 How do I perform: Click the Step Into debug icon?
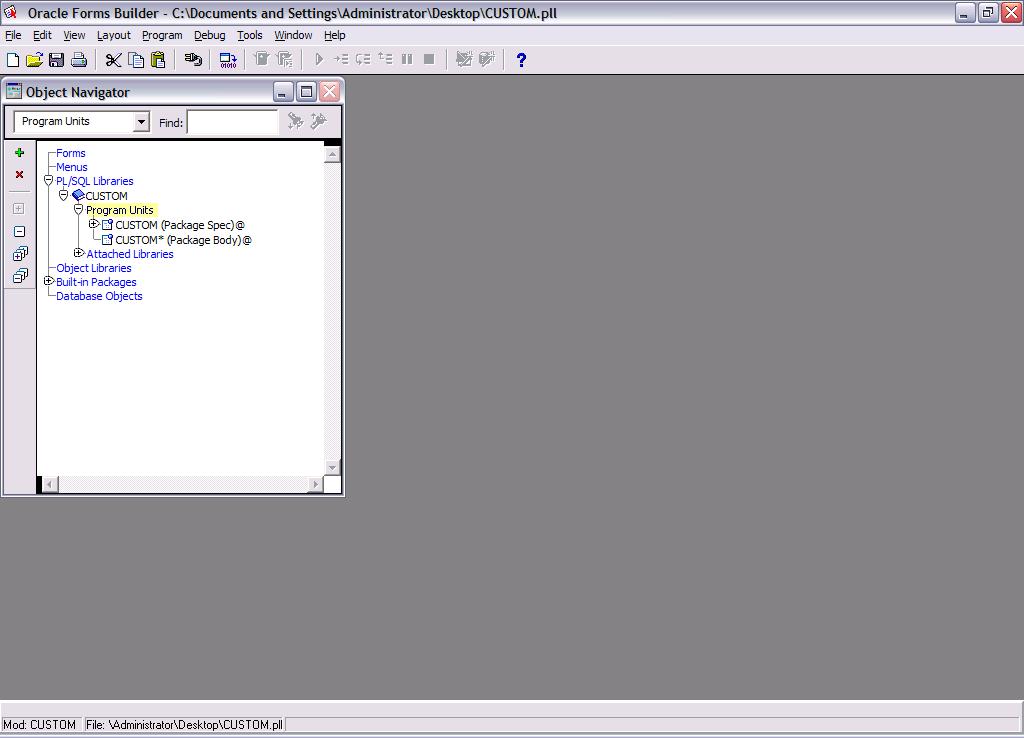point(341,60)
